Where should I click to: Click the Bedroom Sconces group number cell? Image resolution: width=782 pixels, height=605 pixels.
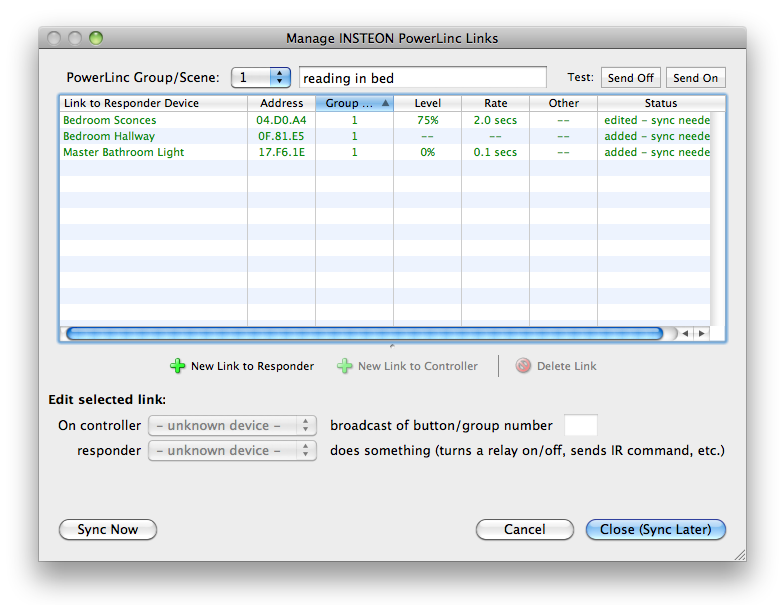[x=355, y=120]
